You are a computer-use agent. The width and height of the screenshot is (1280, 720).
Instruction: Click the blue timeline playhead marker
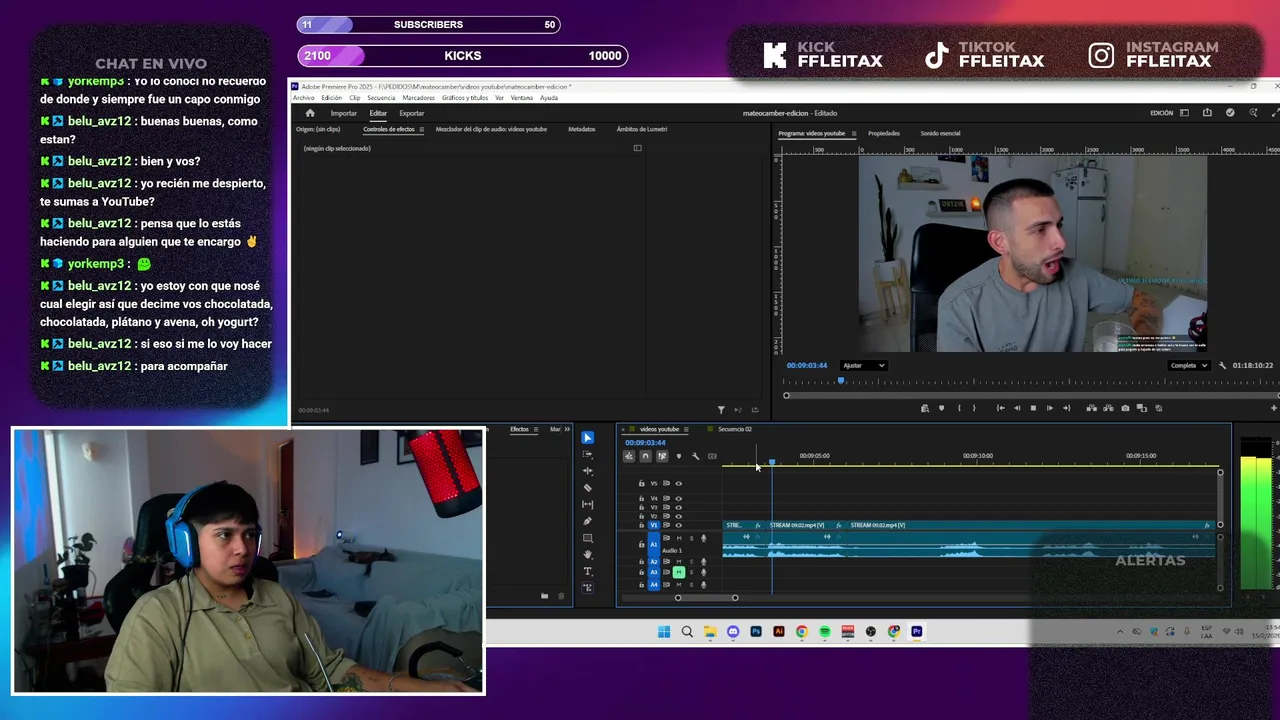tap(771, 462)
